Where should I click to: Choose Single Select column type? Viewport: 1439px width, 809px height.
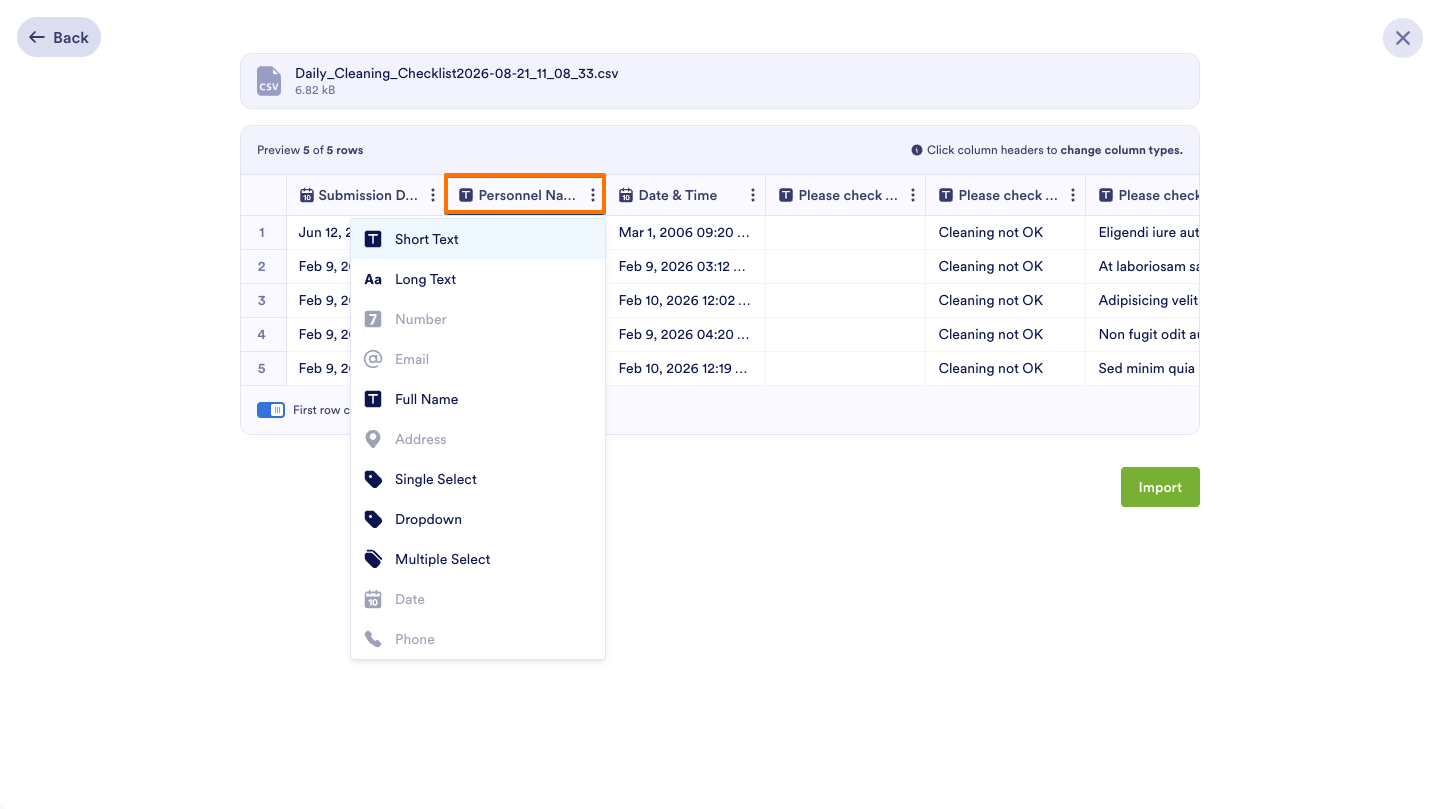coord(478,479)
